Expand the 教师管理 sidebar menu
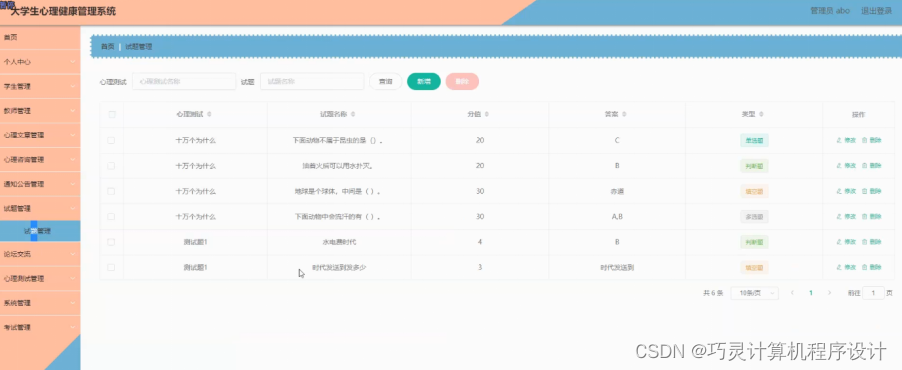 (40, 110)
